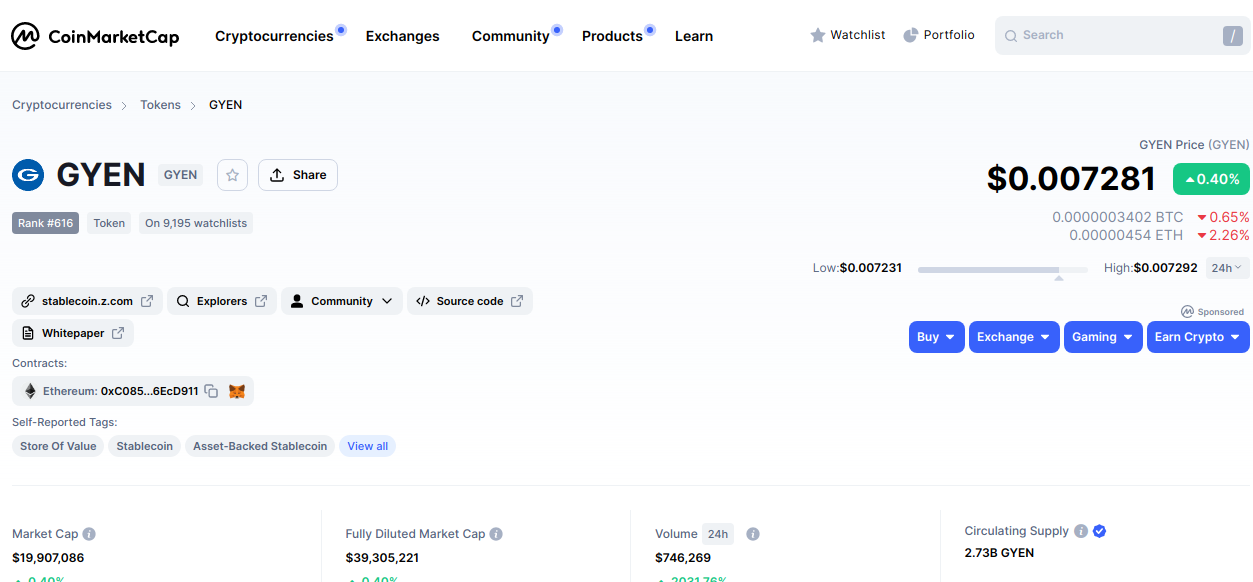Select the Volume 24h badge
Screen dimensions: 1253x582
718,534
